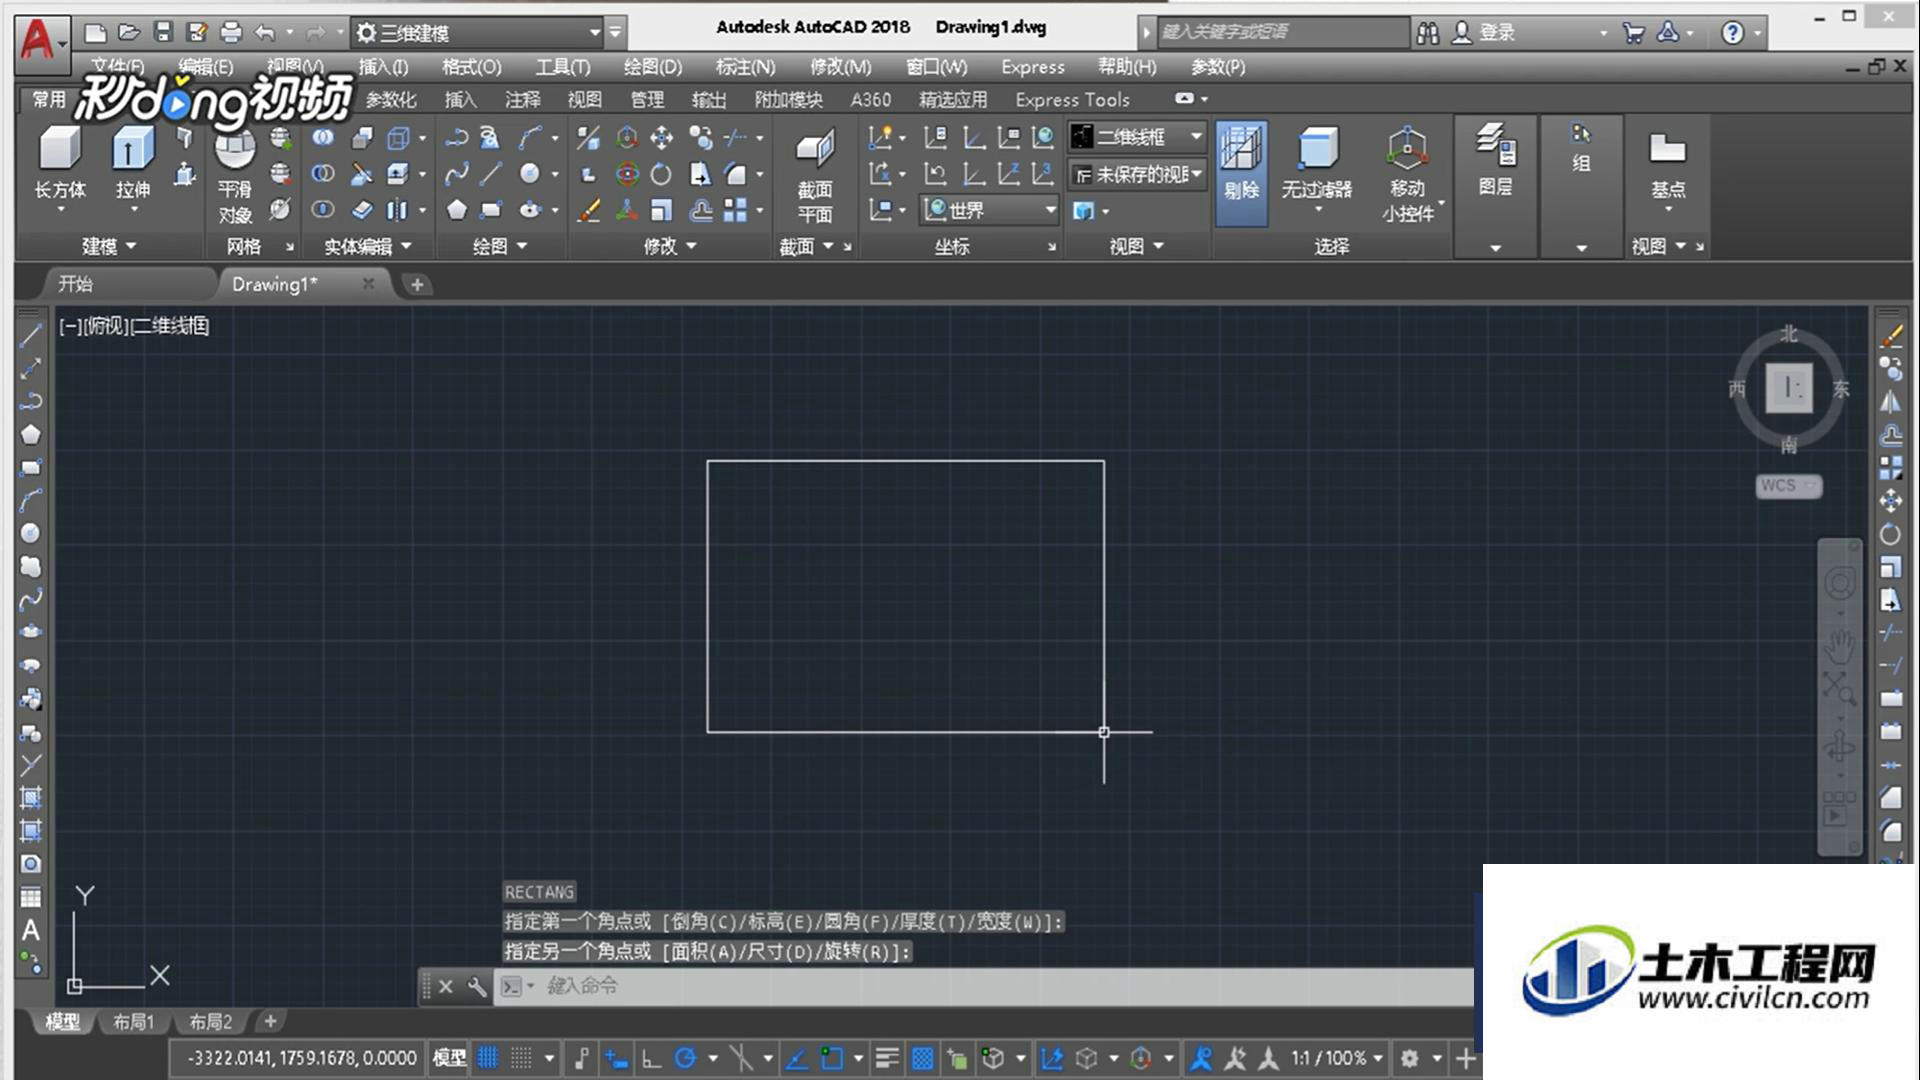
Task: Click the Mirror tool in right vertical toolbar
Action: [x=1890, y=402]
